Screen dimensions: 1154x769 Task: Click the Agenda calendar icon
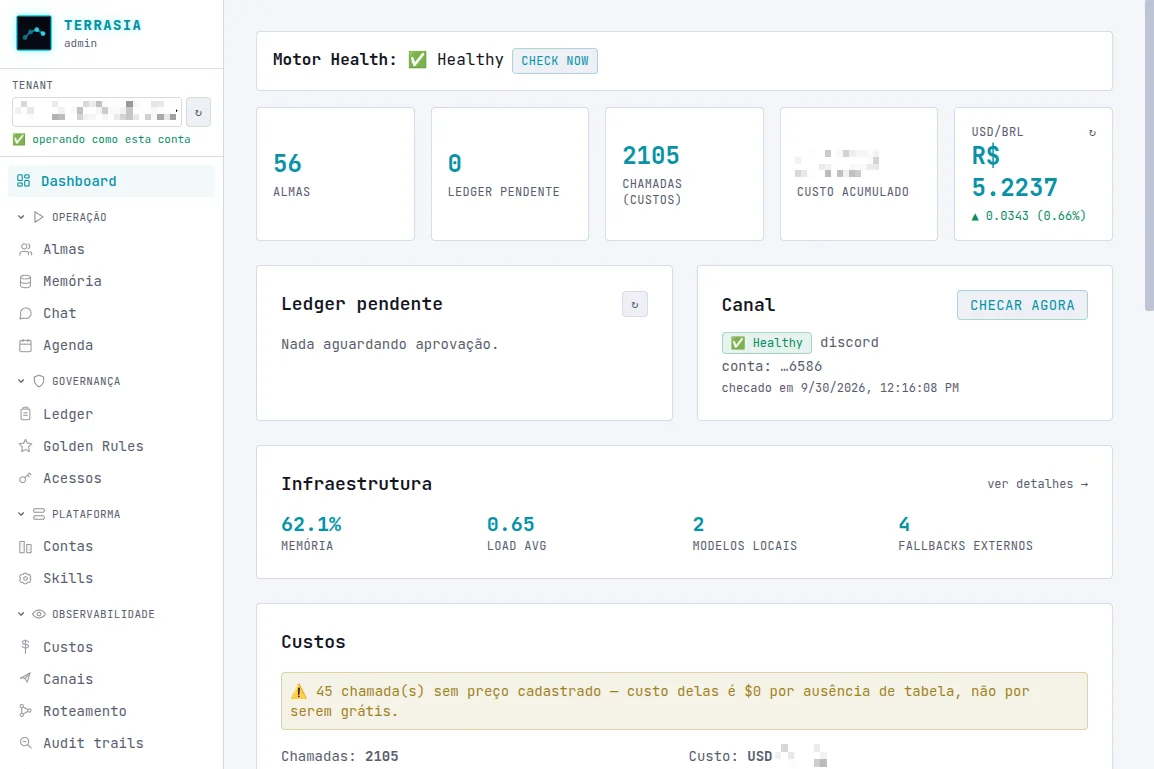click(26, 345)
